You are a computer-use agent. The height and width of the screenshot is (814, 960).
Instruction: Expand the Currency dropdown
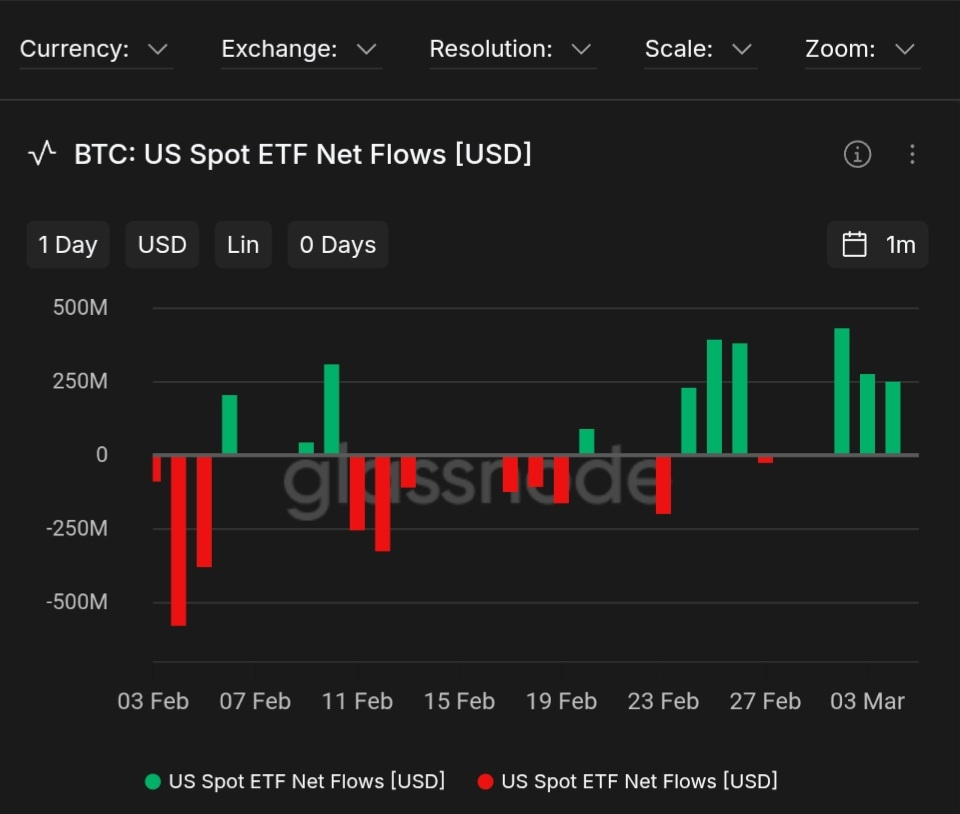point(95,49)
